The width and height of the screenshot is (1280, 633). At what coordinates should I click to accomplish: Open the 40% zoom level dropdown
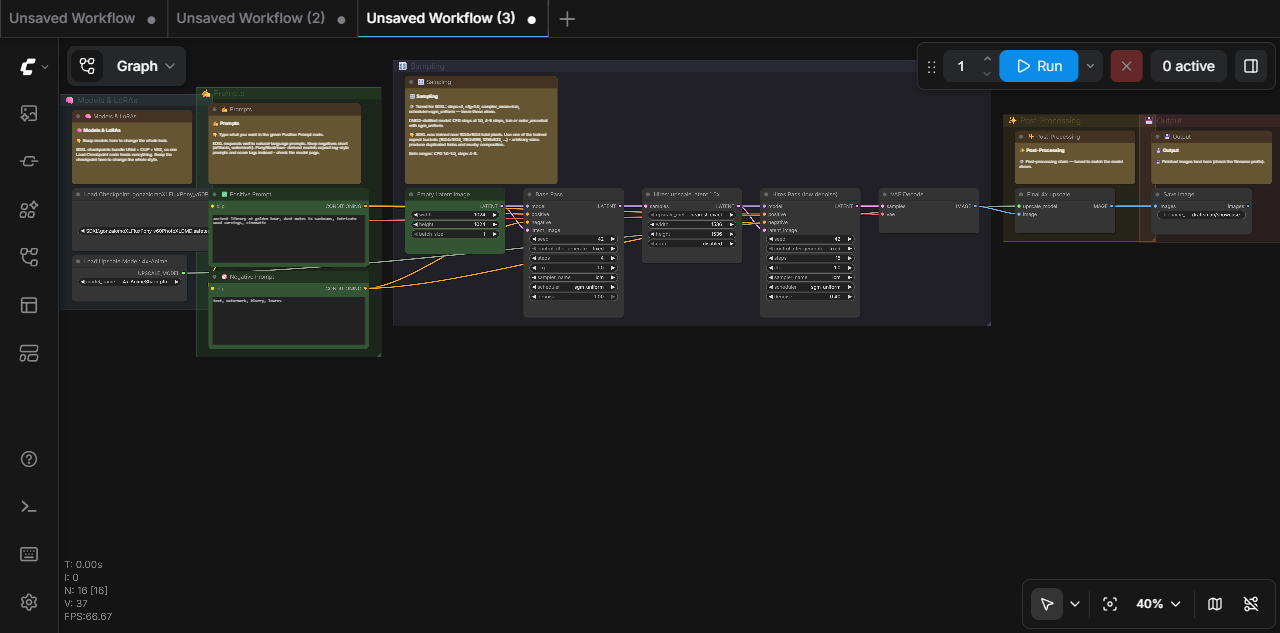click(1158, 604)
